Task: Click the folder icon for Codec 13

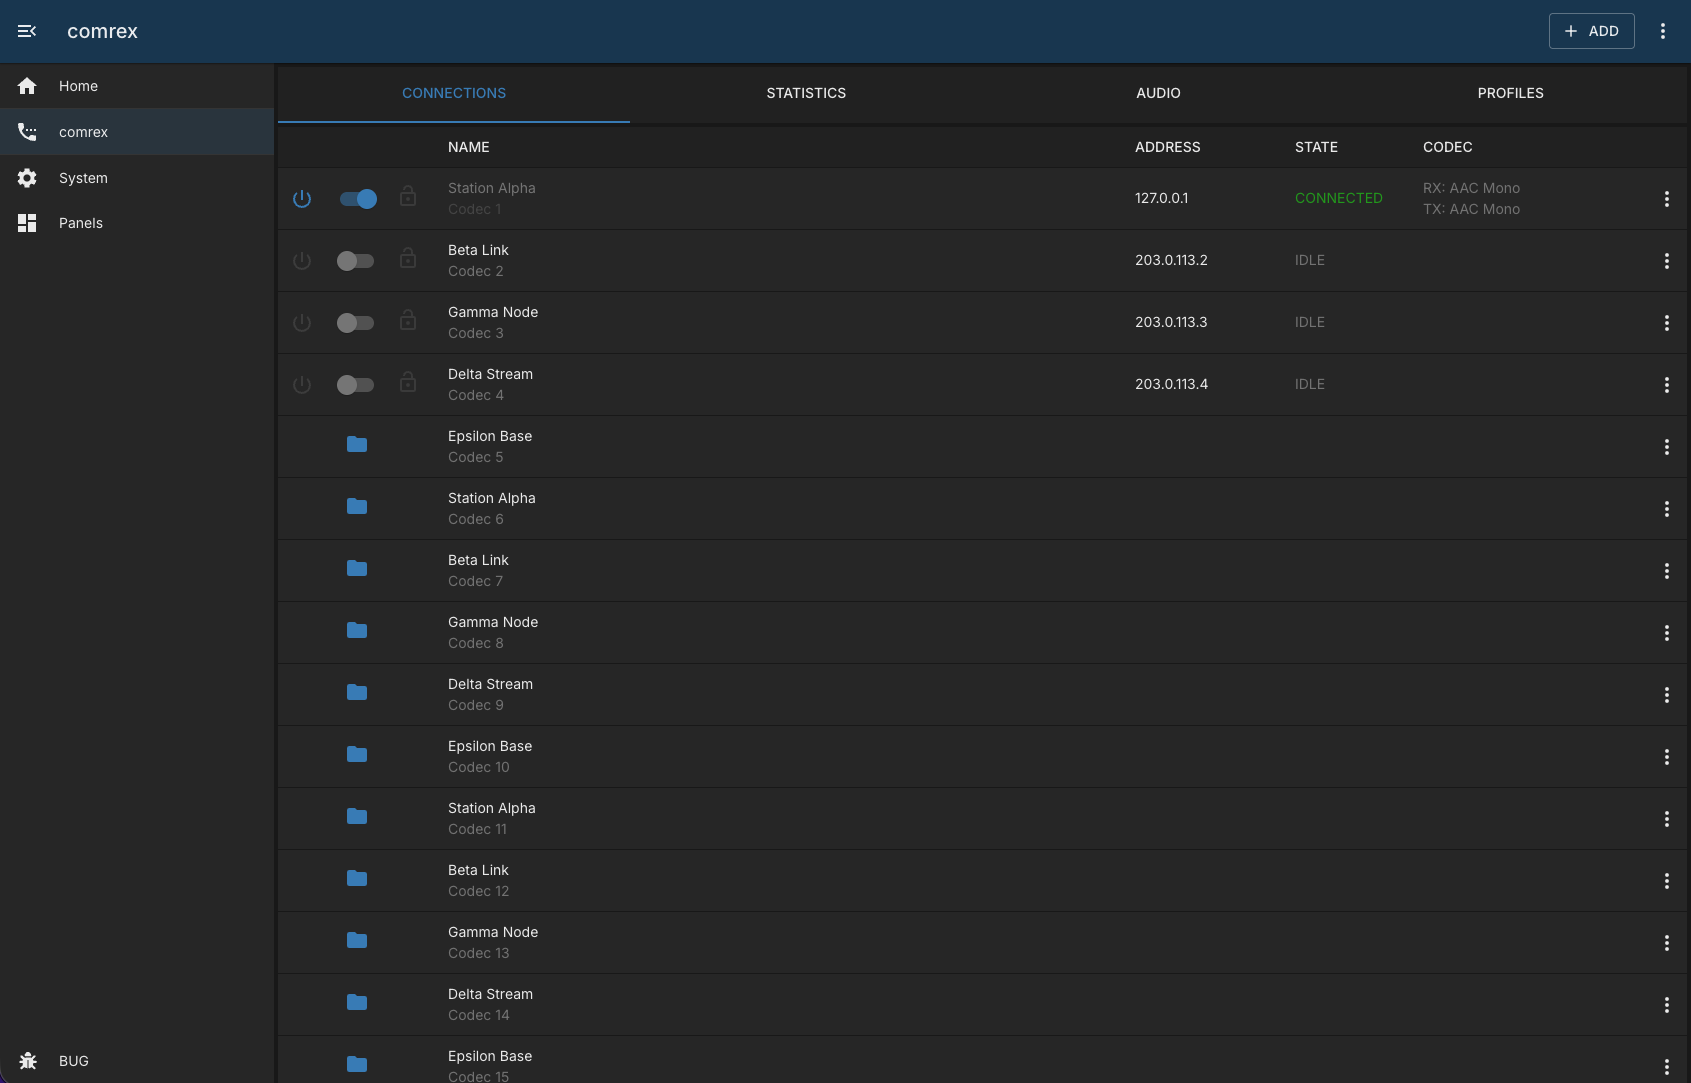Action: (x=357, y=940)
